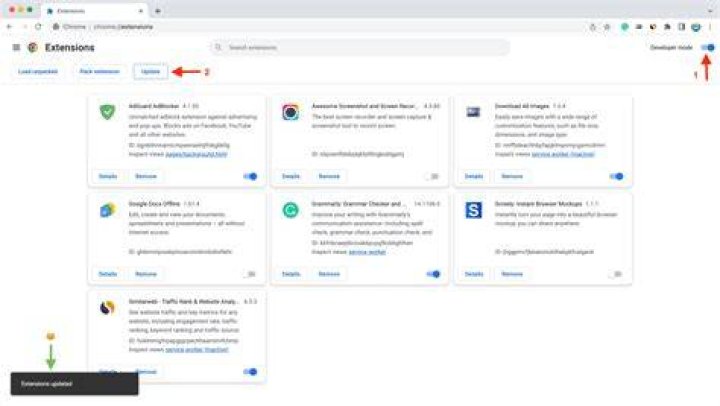720x406 pixels.
Task: Click the chrome://extensions address bar
Action: (317, 27)
